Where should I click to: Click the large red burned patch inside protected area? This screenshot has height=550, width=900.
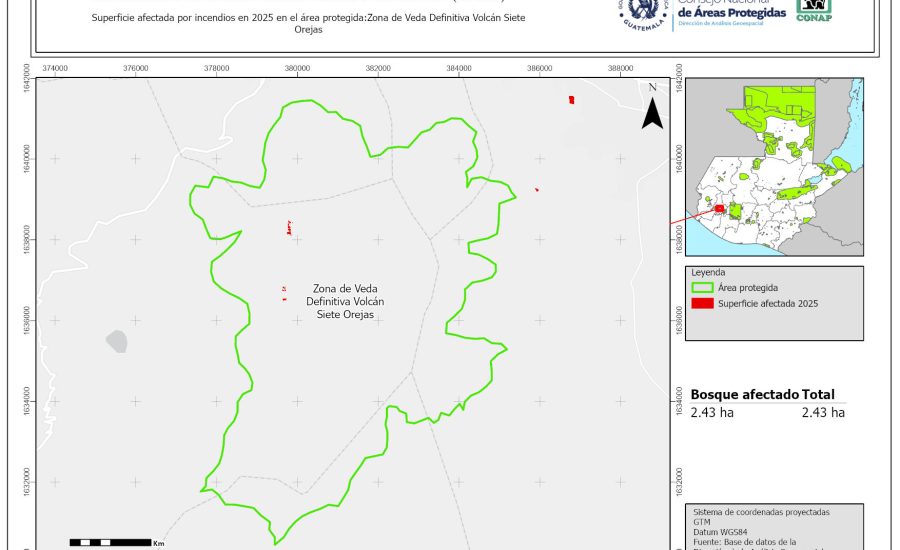[x=288, y=229]
